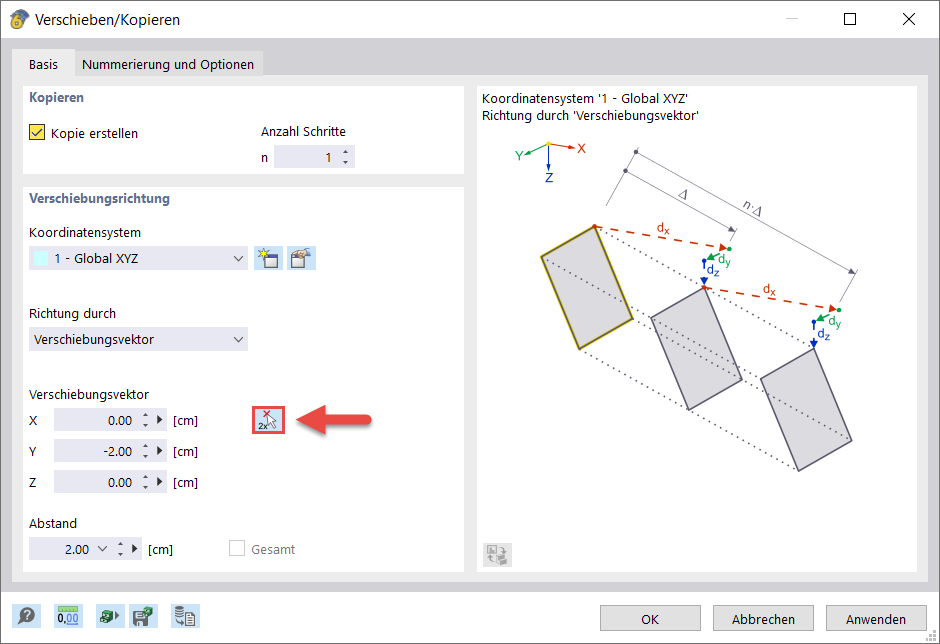Open the Richtung durch dropdown

138,339
